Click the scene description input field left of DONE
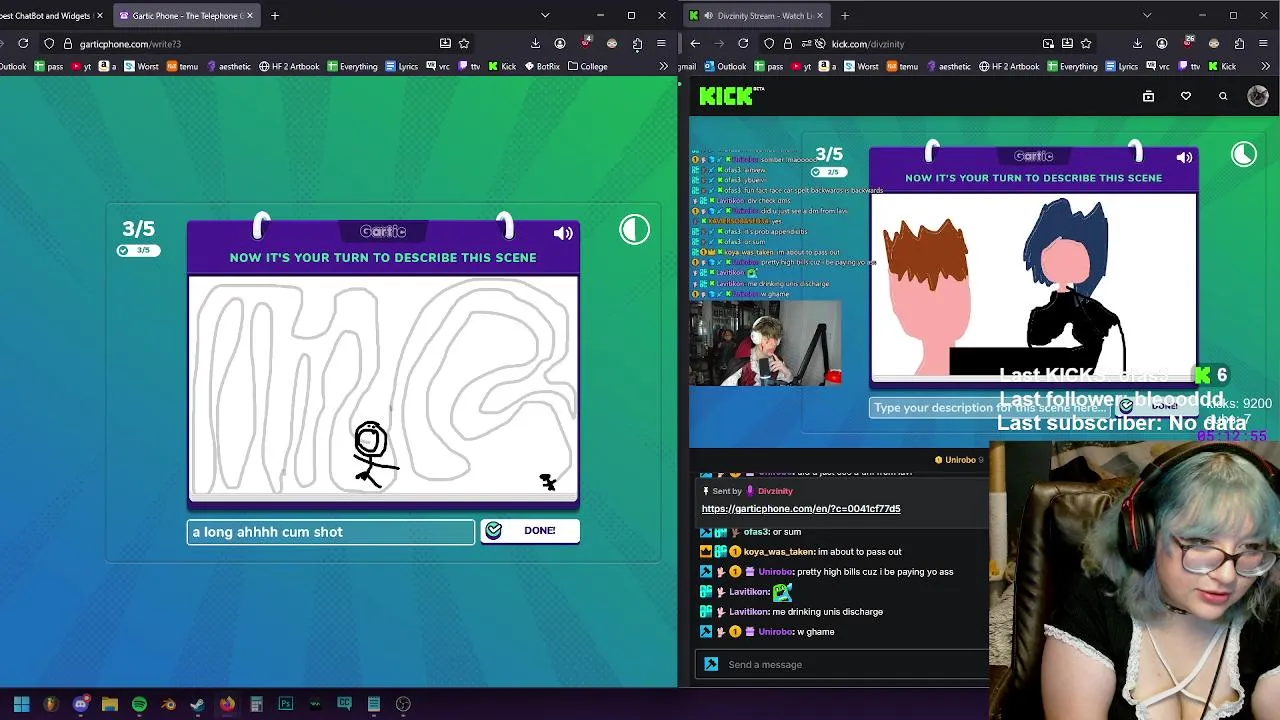 (x=331, y=532)
